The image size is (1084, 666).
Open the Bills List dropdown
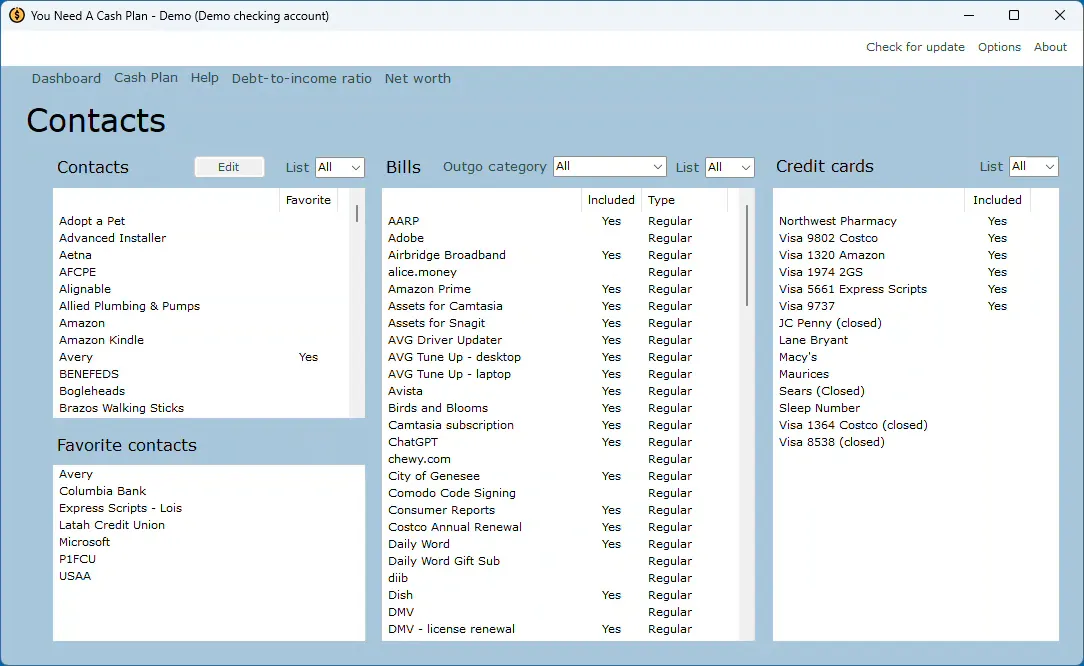(729, 167)
